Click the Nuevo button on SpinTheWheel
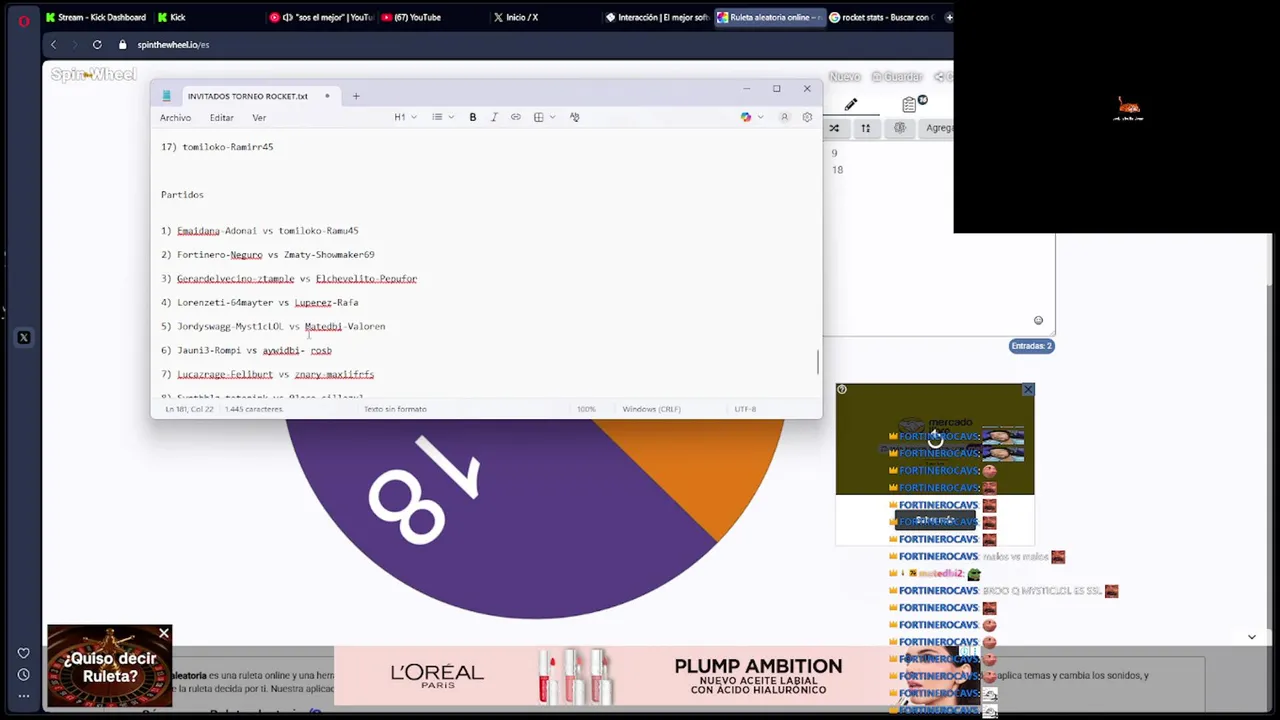Viewport: 1280px width, 720px height. [843, 77]
